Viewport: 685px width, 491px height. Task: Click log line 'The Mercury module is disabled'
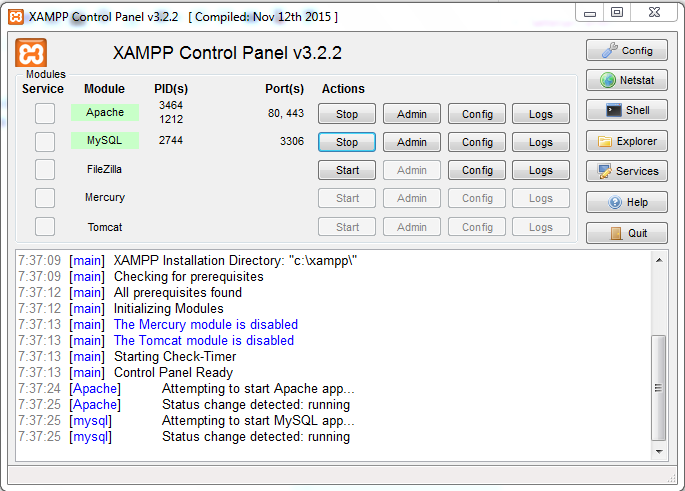(206, 325)
